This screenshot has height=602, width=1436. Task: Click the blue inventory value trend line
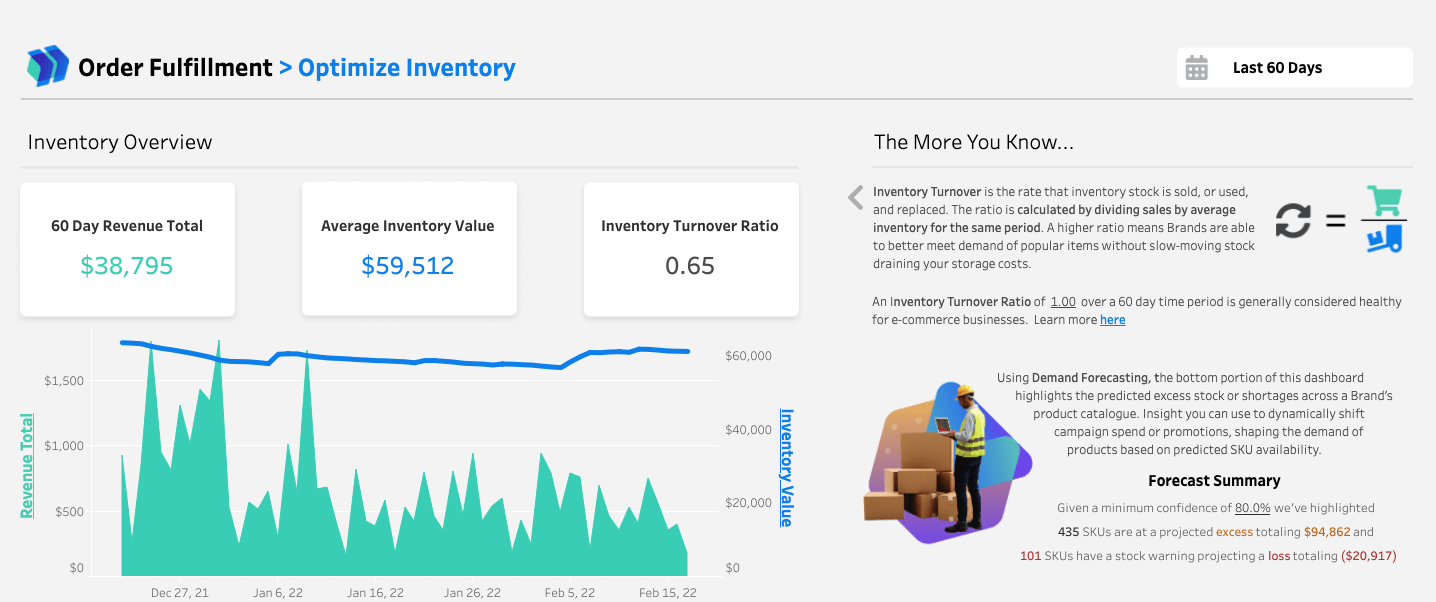tap(400, 362)
